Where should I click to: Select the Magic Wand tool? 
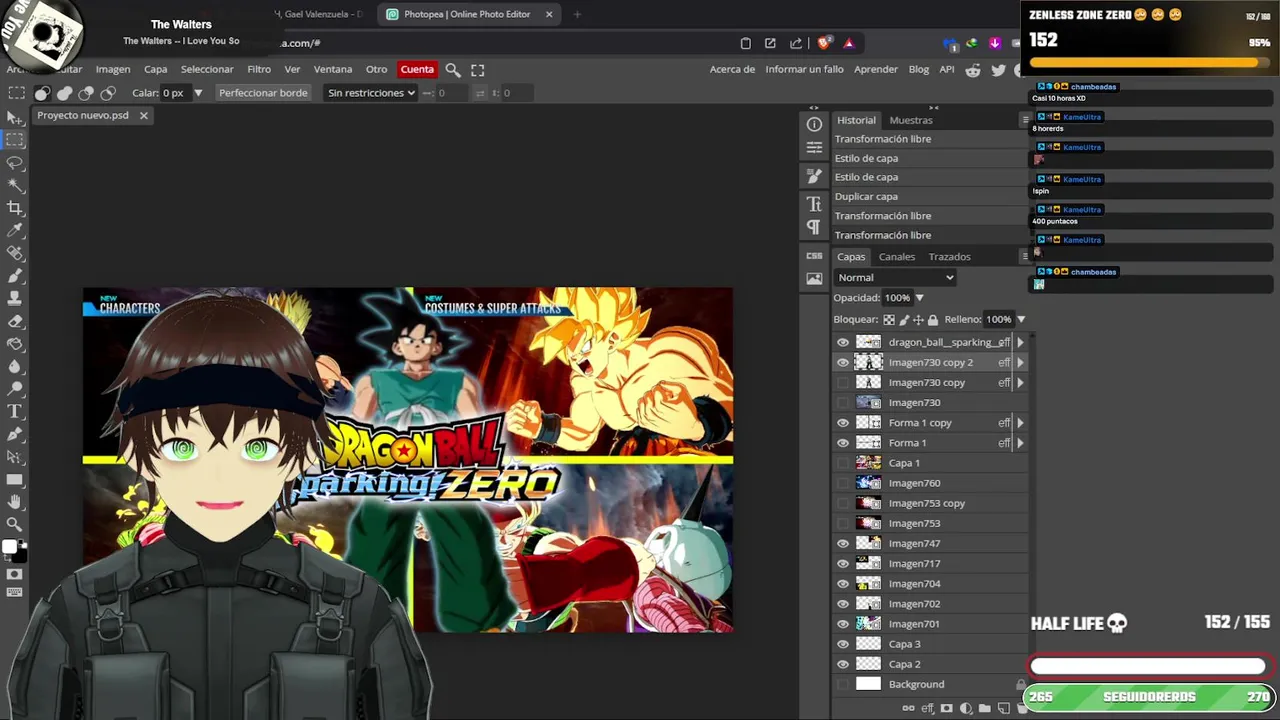15,185
